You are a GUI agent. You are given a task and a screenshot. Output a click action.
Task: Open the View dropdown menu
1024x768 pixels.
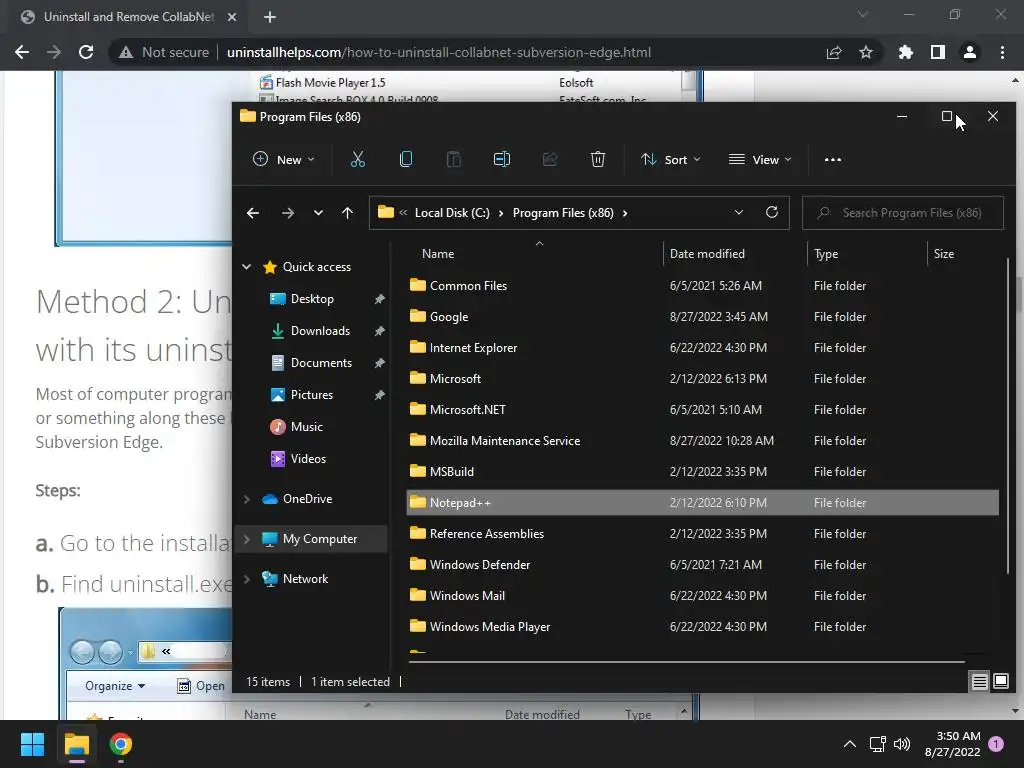[x=760, y=159]
